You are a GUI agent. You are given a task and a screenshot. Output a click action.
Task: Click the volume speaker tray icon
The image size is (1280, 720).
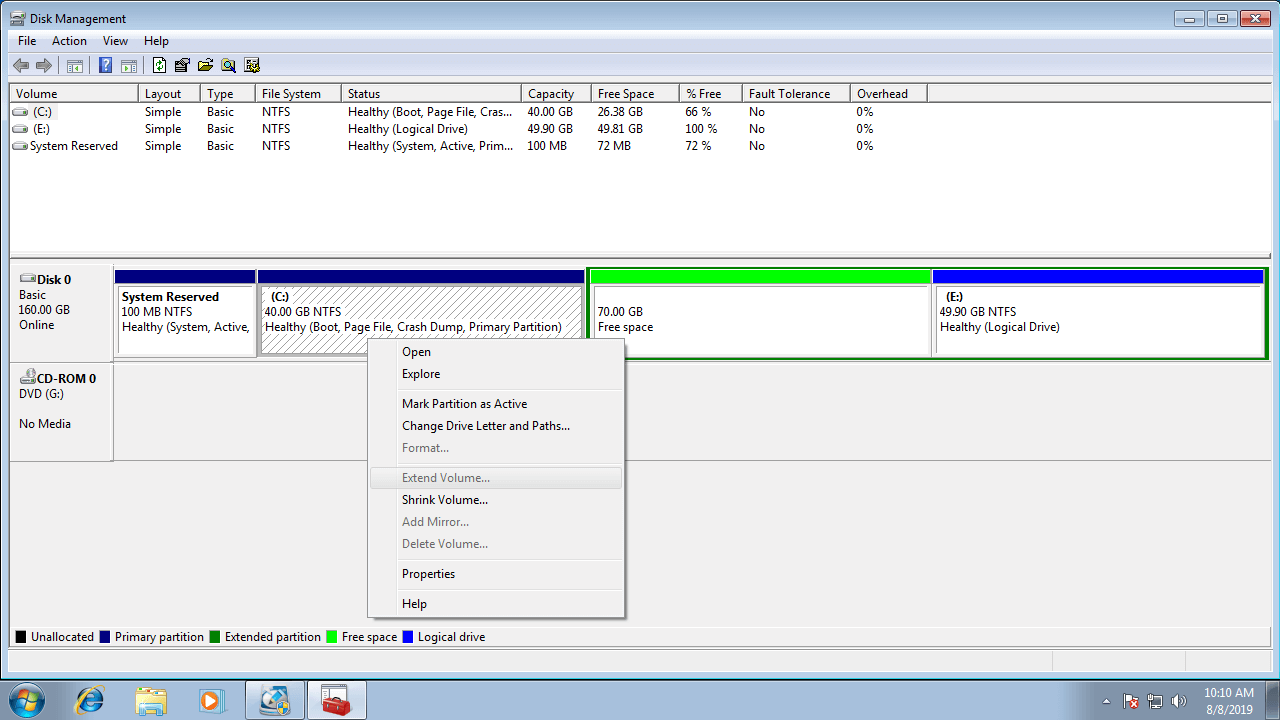1178,701
